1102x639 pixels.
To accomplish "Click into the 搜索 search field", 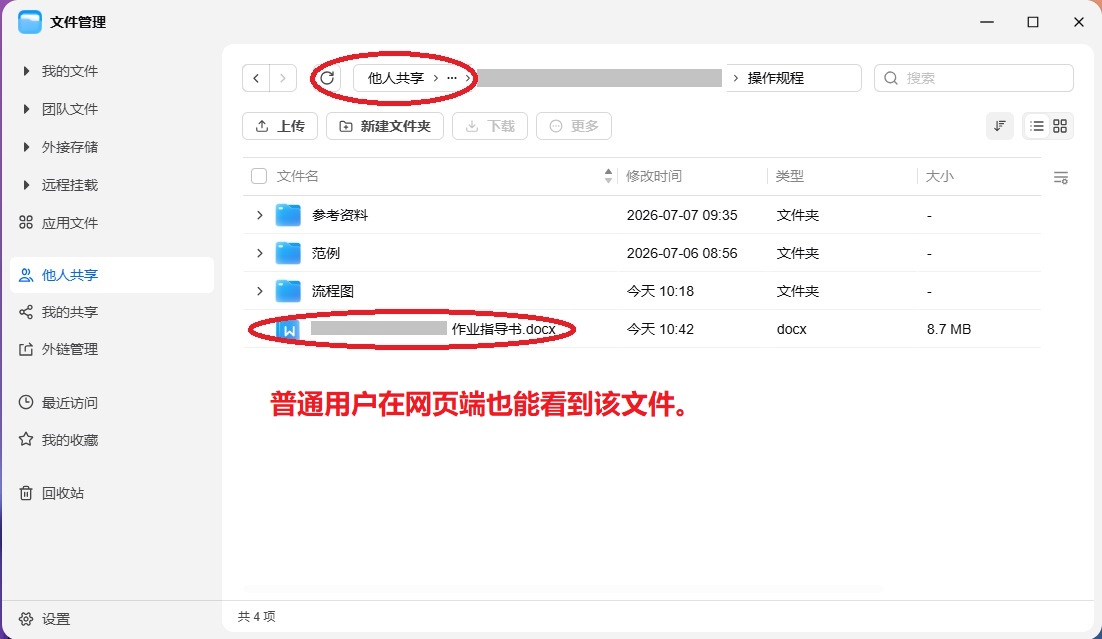I will pos(973,78).
